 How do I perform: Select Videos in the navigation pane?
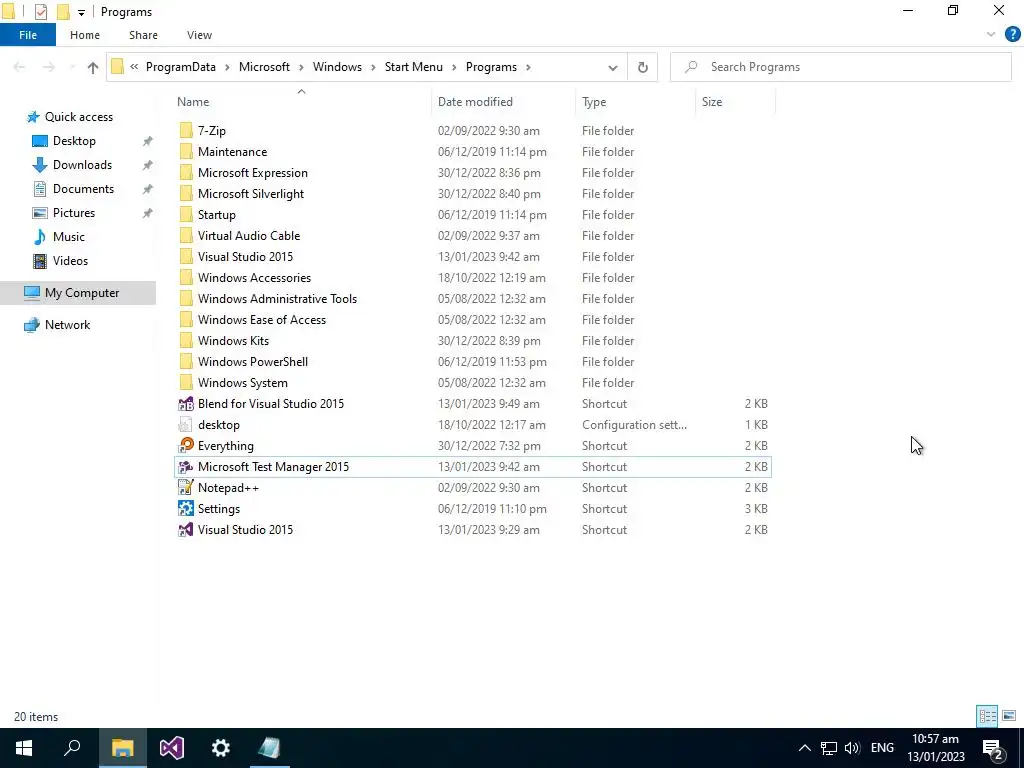pos(70,261)
